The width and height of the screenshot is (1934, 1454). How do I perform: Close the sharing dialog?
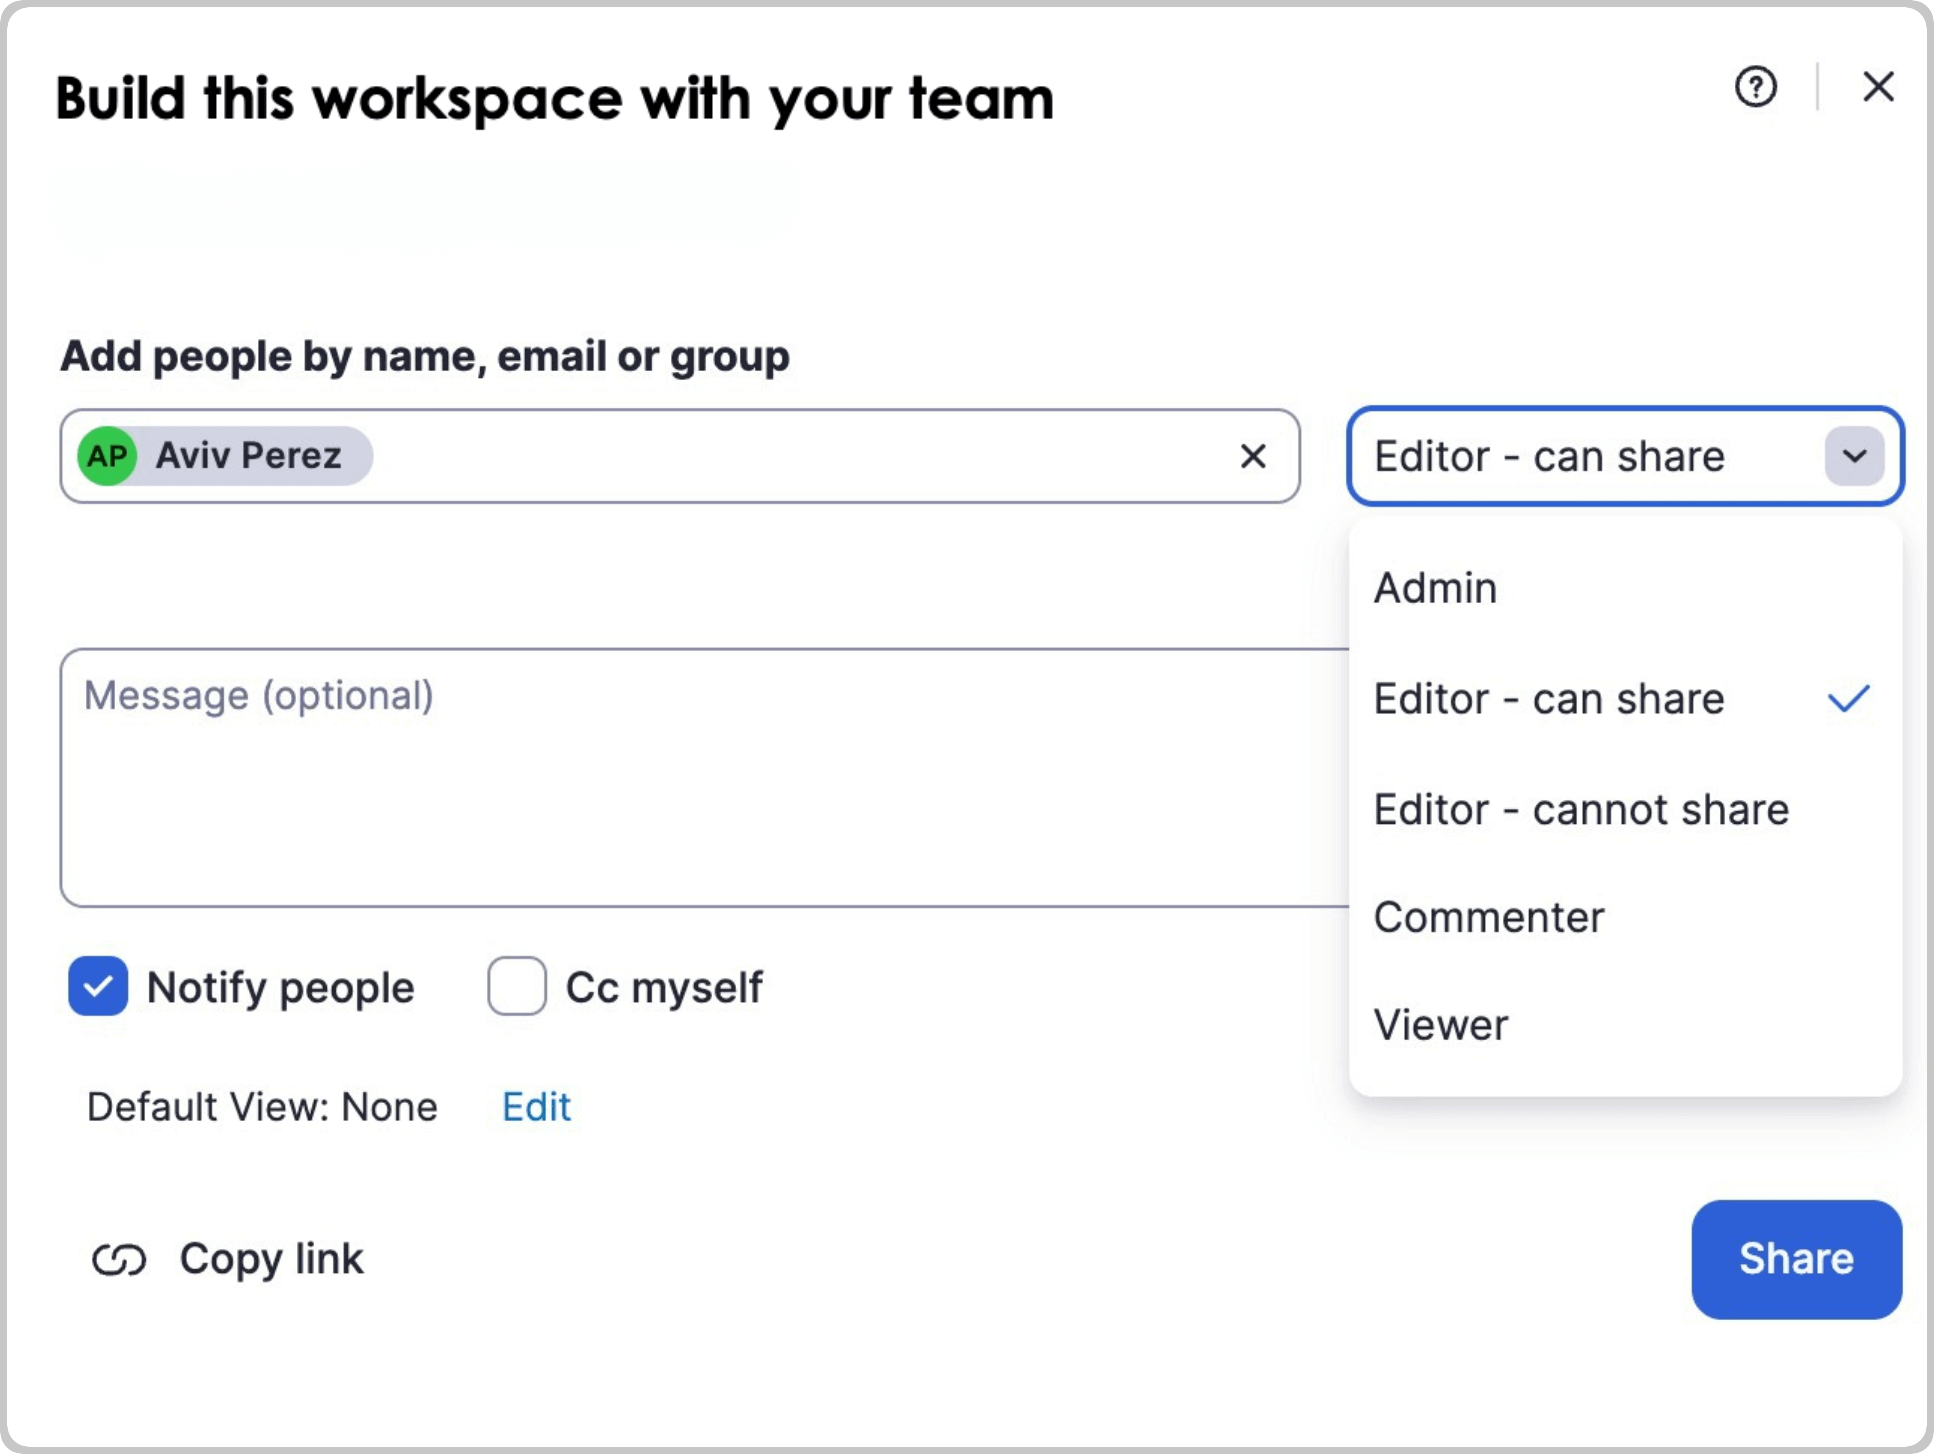(1879, 87)
